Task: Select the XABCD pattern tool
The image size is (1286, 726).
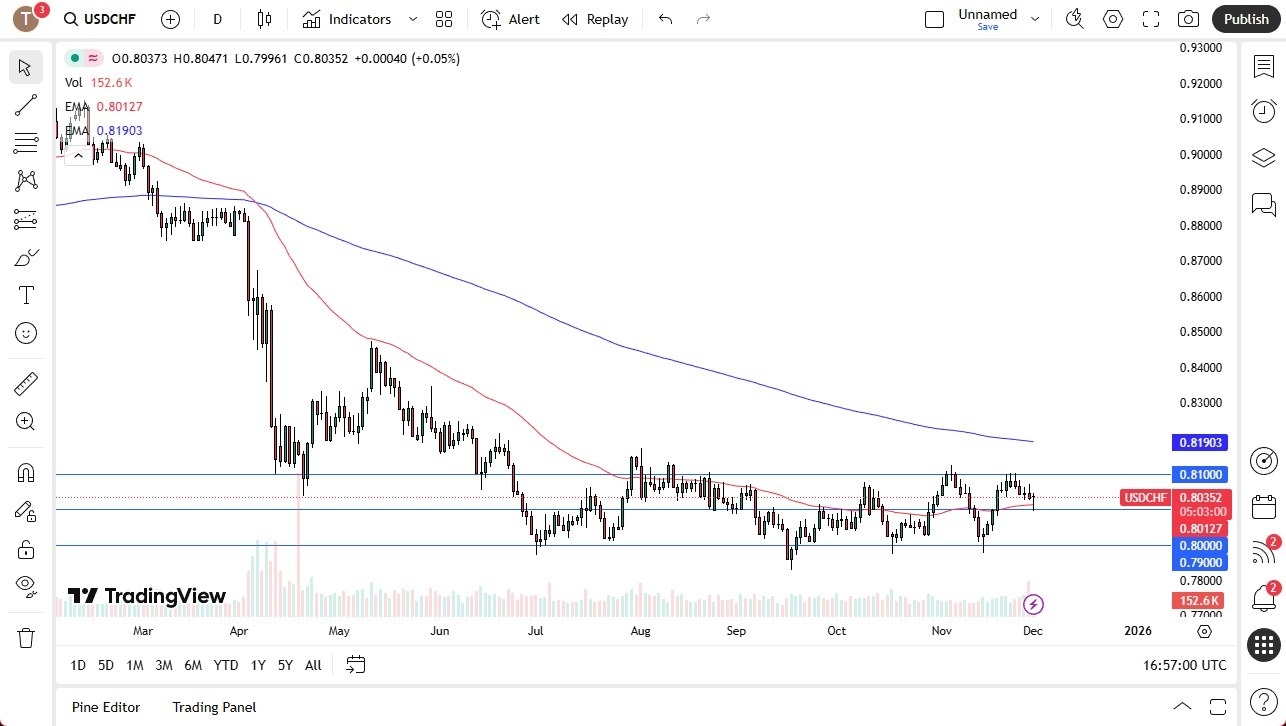Action: point(26,179)
